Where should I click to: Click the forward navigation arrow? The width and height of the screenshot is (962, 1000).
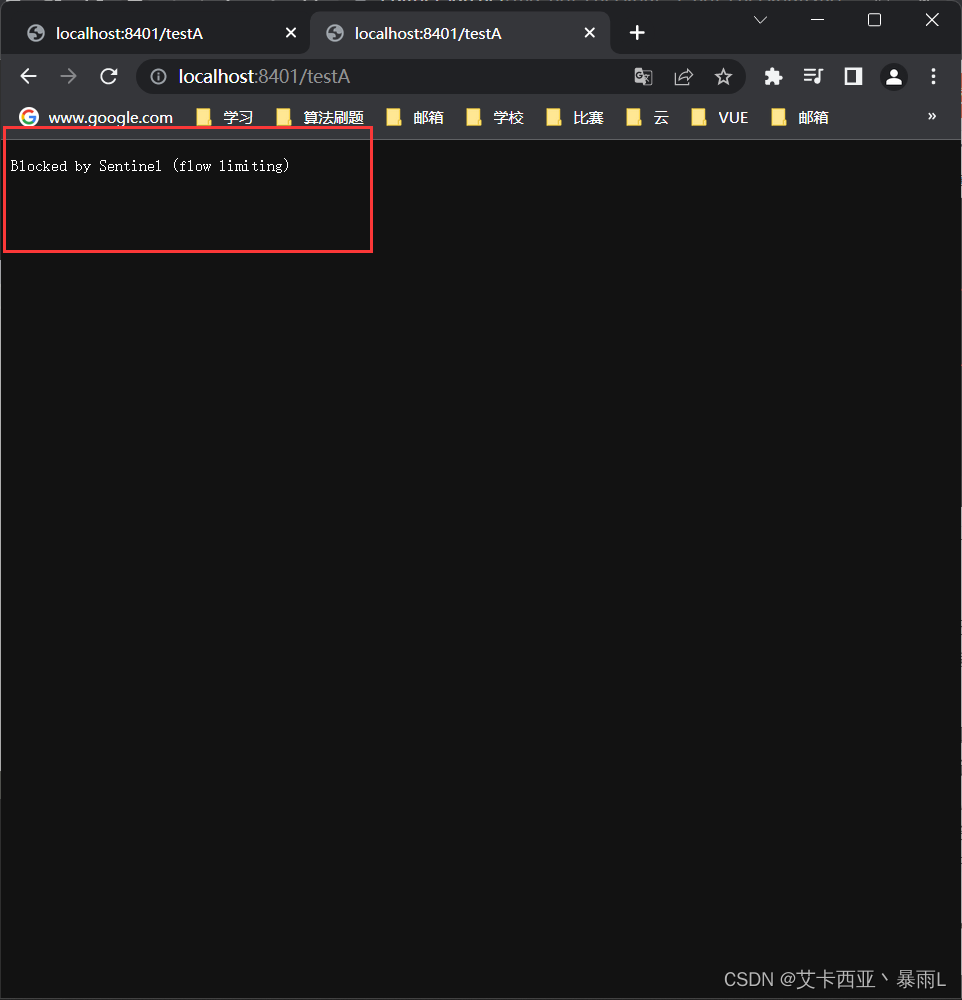click(68, 77)
